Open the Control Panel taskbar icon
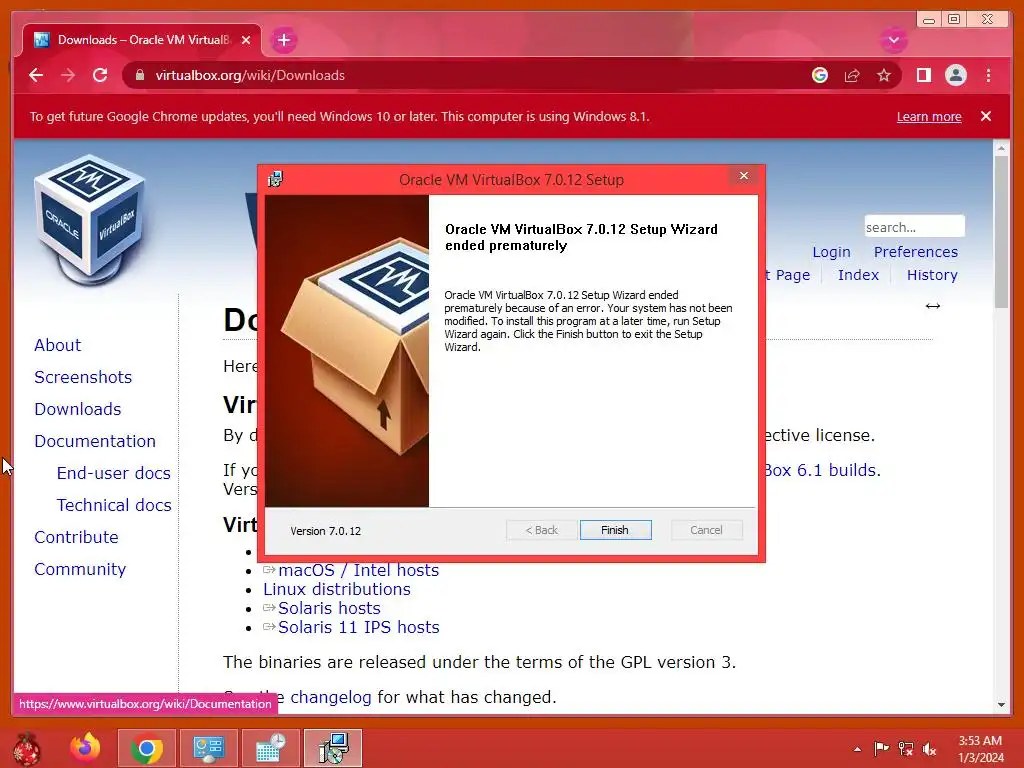 pyautogui.click(x=208, y=748)
